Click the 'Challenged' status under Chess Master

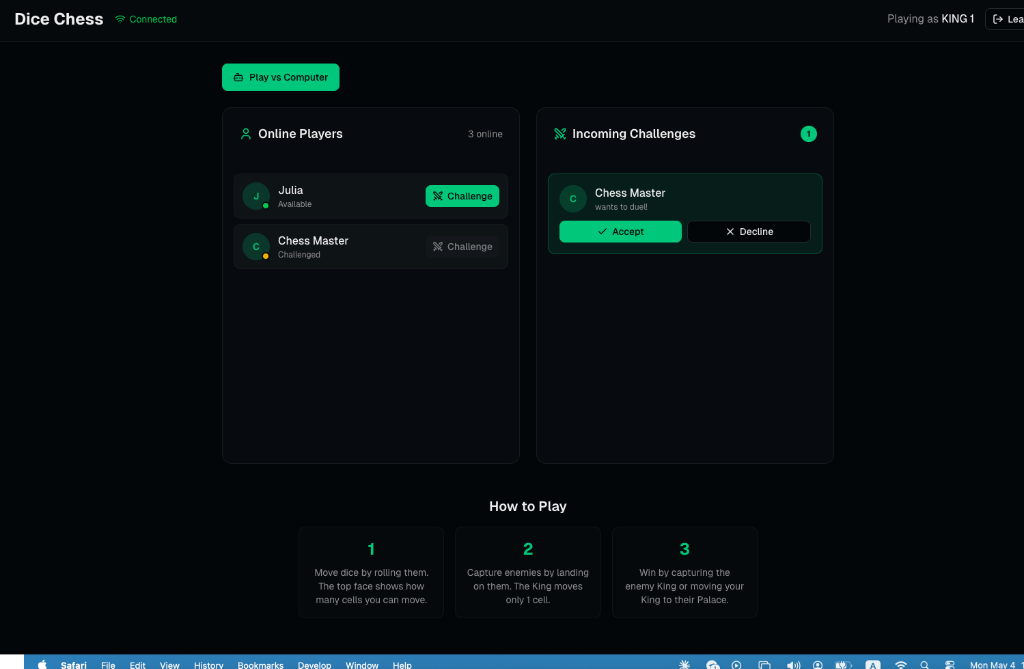[x=299, y=255]
